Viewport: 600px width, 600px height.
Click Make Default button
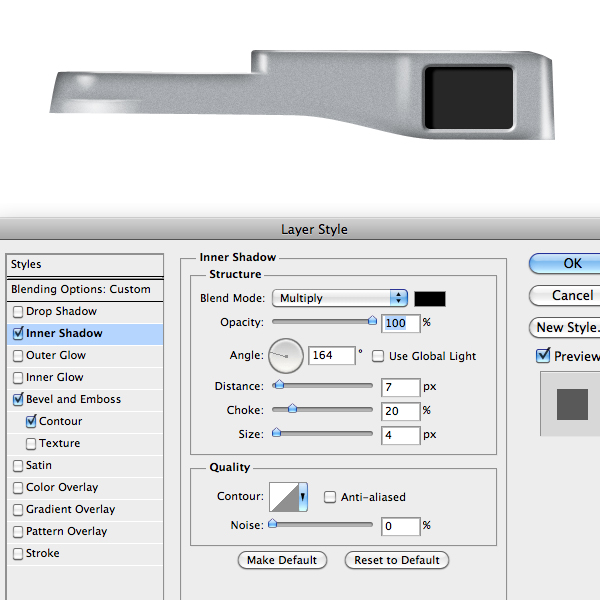[x=282, y=560]
